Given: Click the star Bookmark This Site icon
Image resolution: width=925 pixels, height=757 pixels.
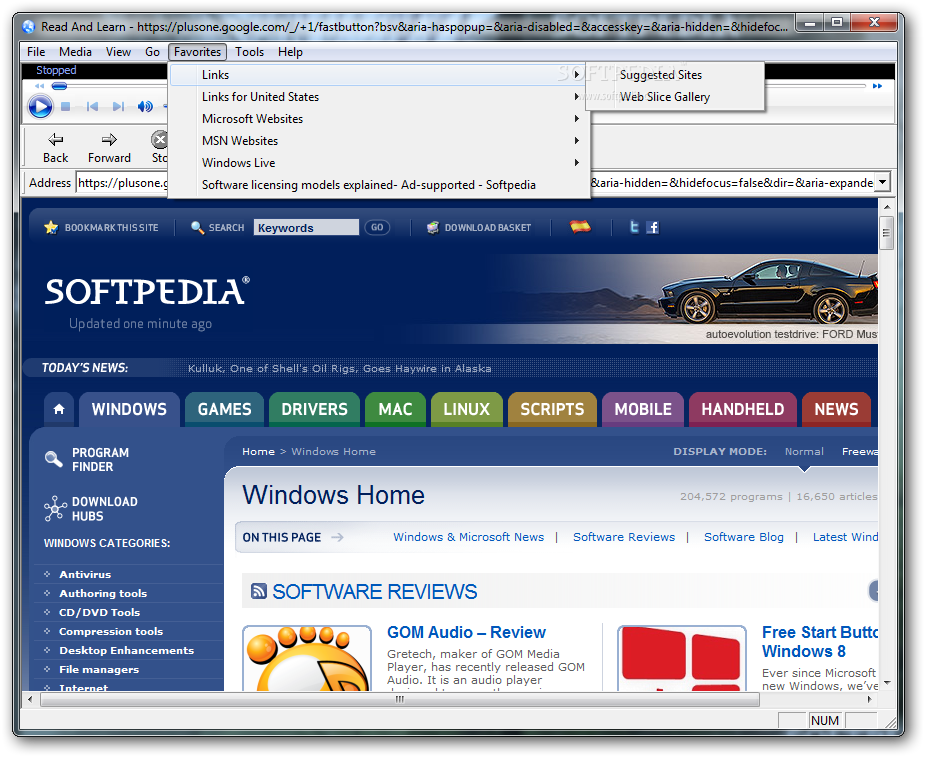Looking at the screenshot, I should tap(51, 227).
